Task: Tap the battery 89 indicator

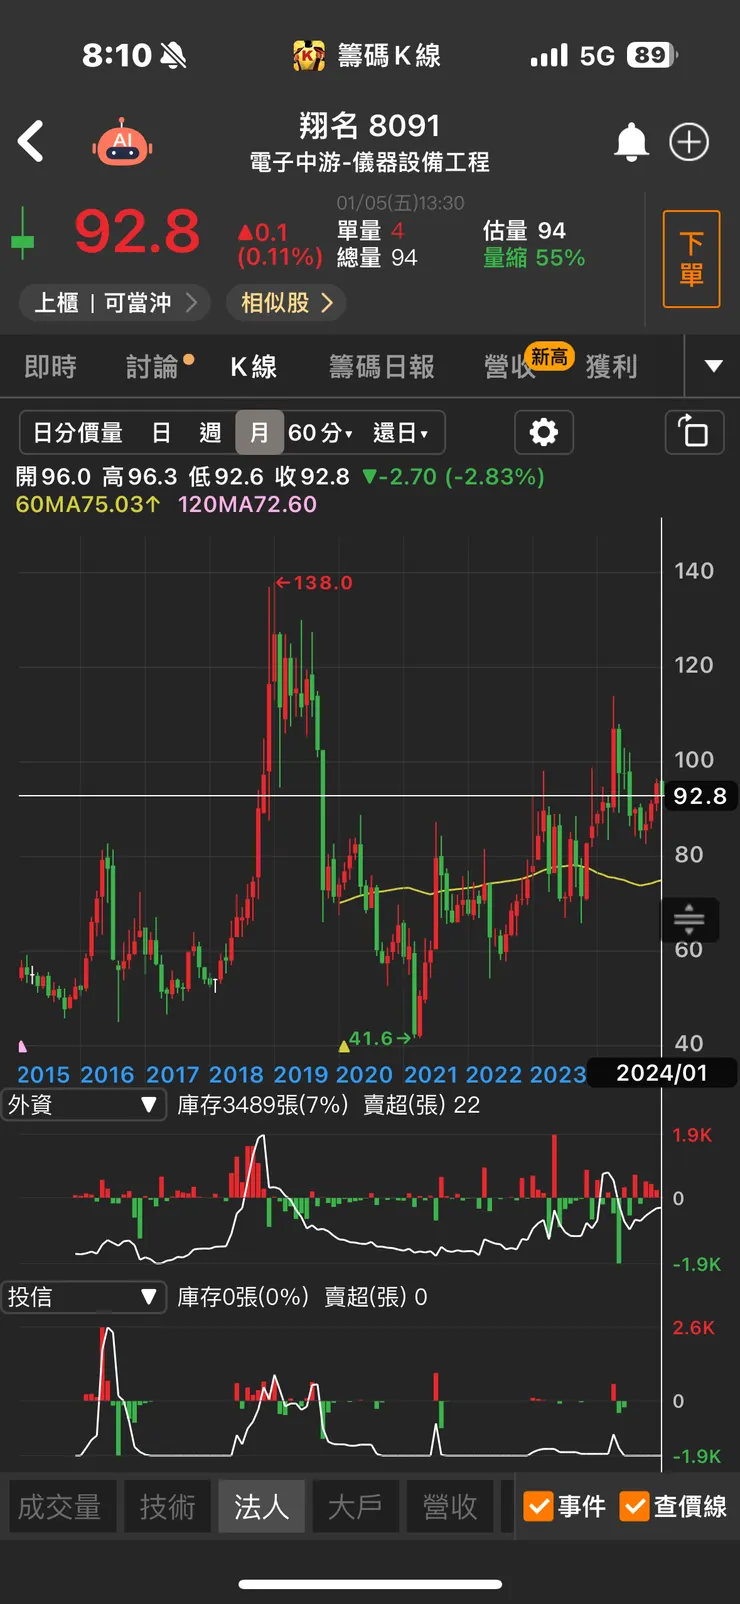Action: pyautogui.click(x=652, y=55)
